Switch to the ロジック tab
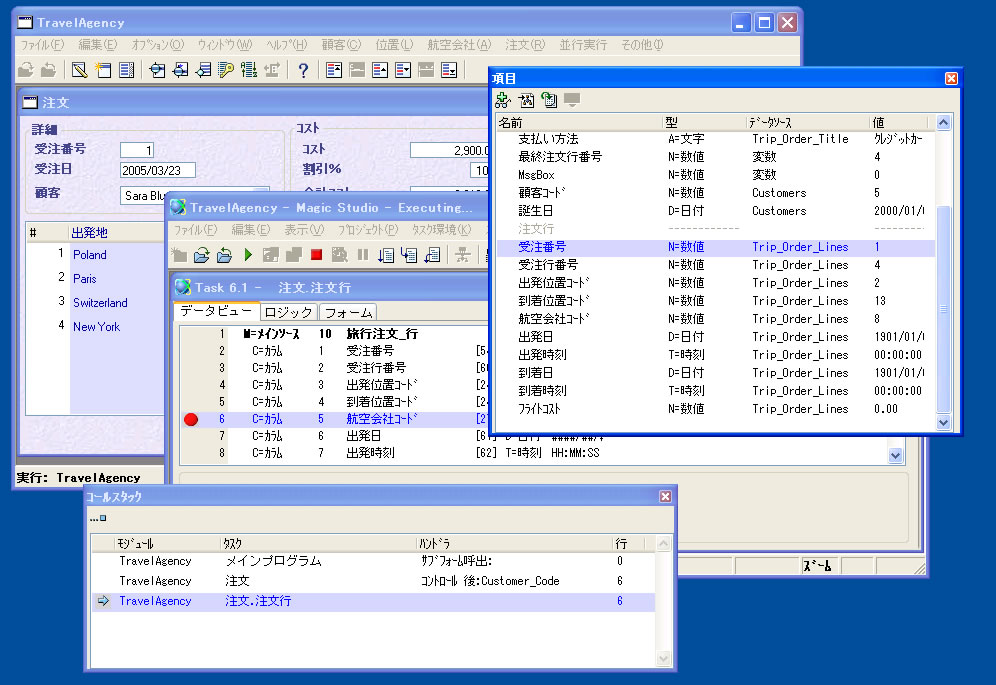 pyautogui.click(x=288, y=312)
